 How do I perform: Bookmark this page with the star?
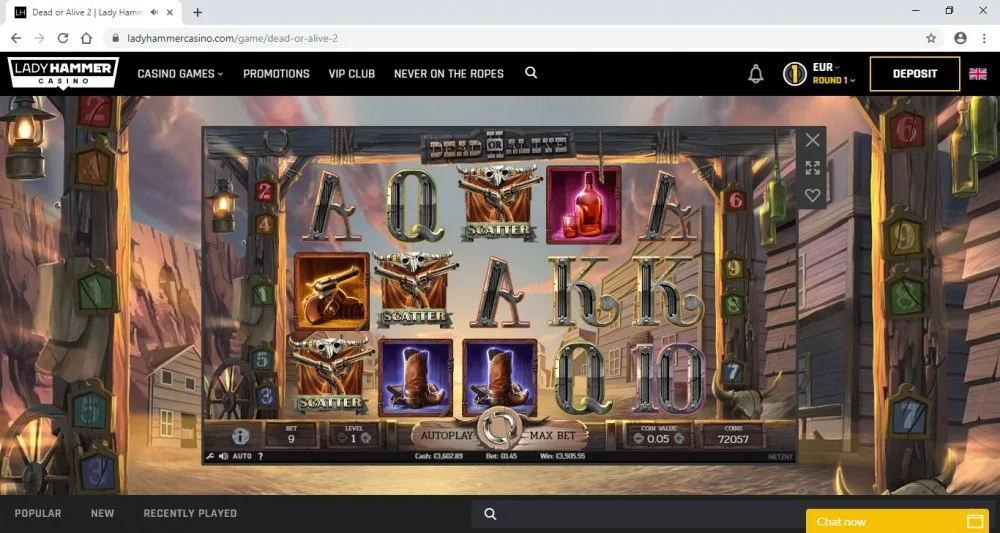(931, 38)
